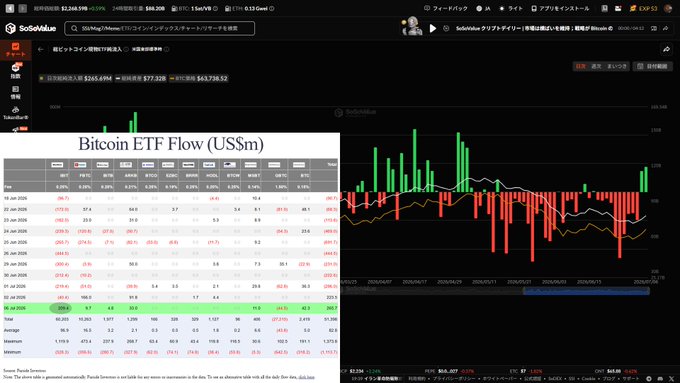The width and height of the screenshot is (680, 383).
Task: Click the card icon beside EXP
Action: [x=618, y=8]
